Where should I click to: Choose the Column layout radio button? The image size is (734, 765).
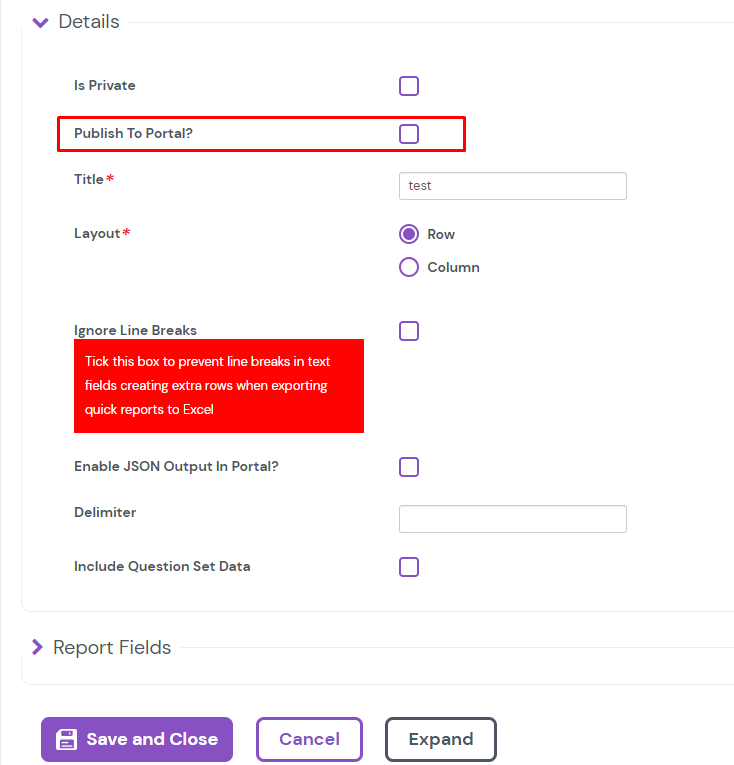point(409,267)
